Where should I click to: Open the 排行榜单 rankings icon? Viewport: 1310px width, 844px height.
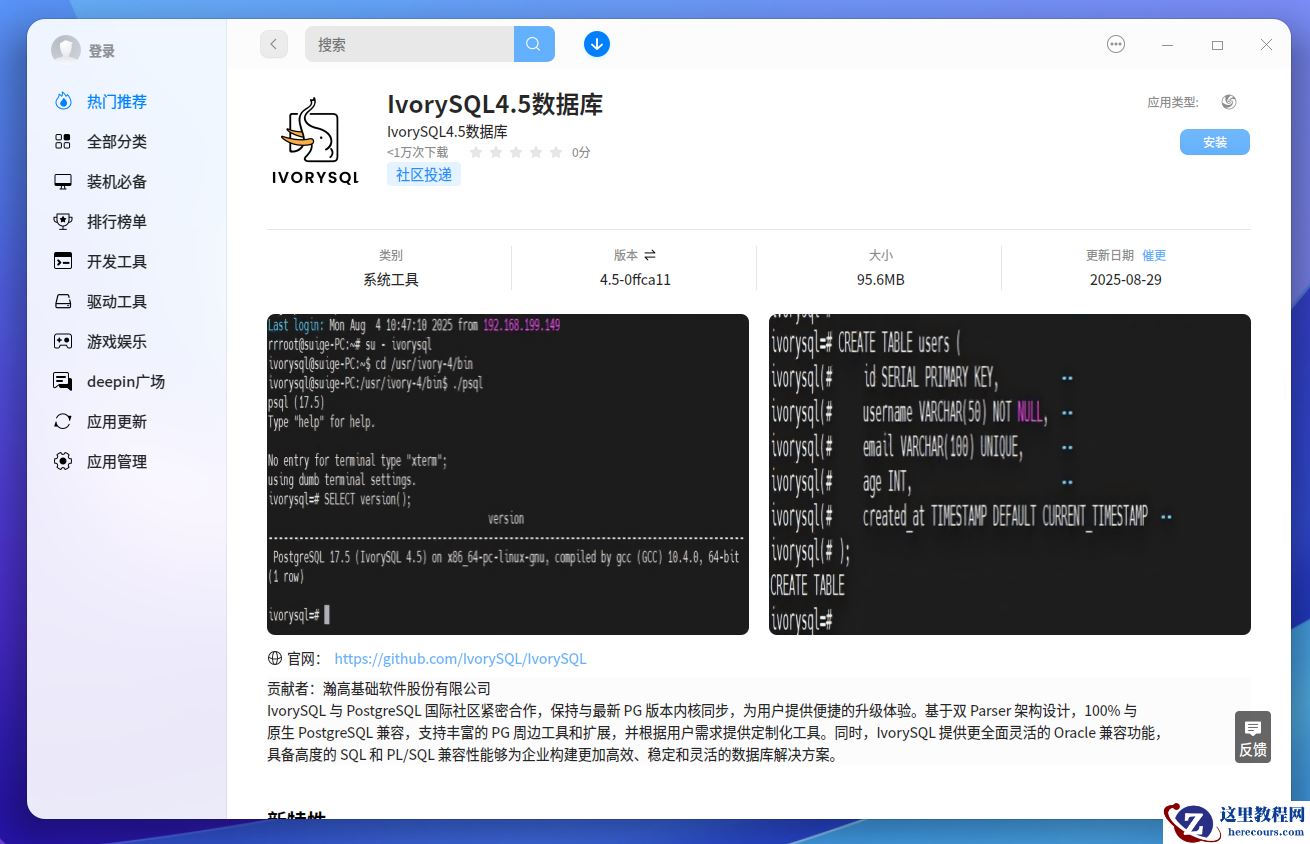pos(62,221)
